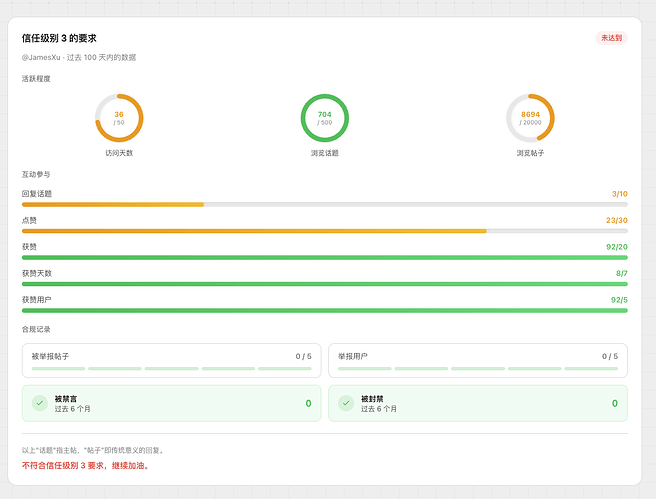Click the 互动参与 section heading
This screenshot has height=499, width=656.
36,174
